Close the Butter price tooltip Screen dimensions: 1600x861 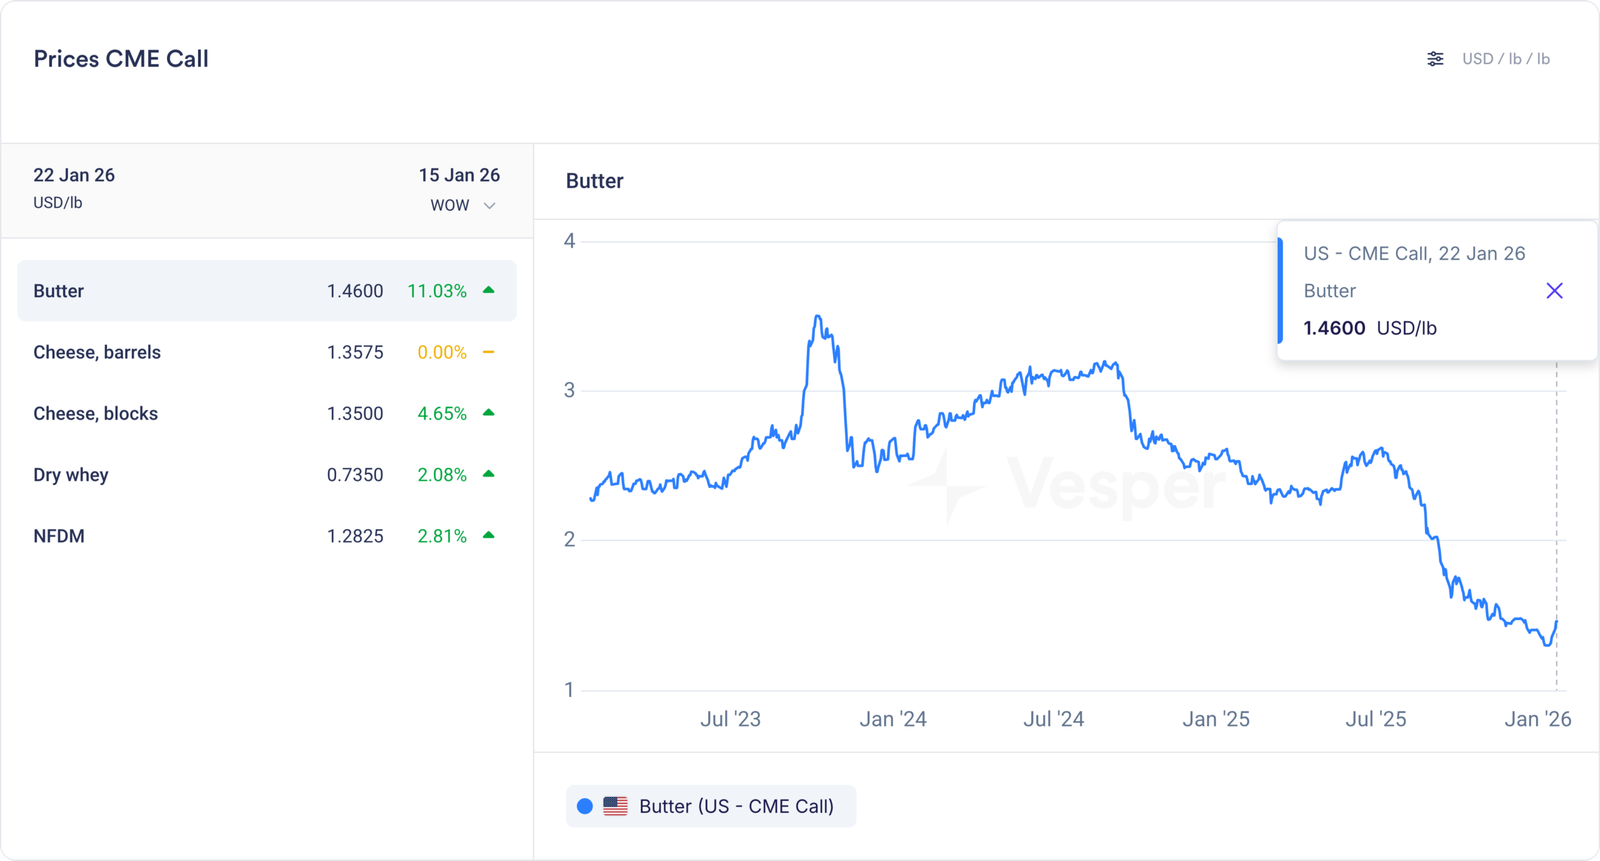1554,291
